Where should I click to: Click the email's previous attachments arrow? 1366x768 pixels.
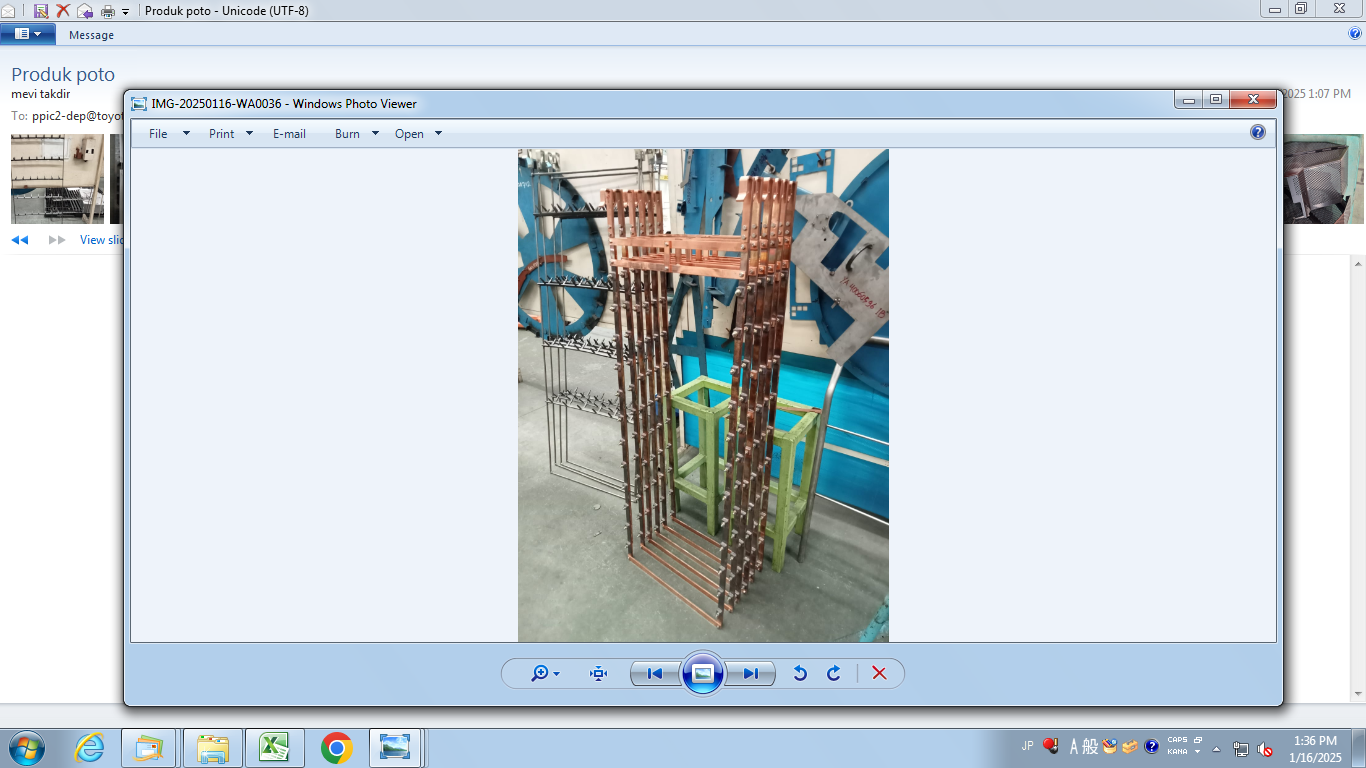click(x=20, y=240)
